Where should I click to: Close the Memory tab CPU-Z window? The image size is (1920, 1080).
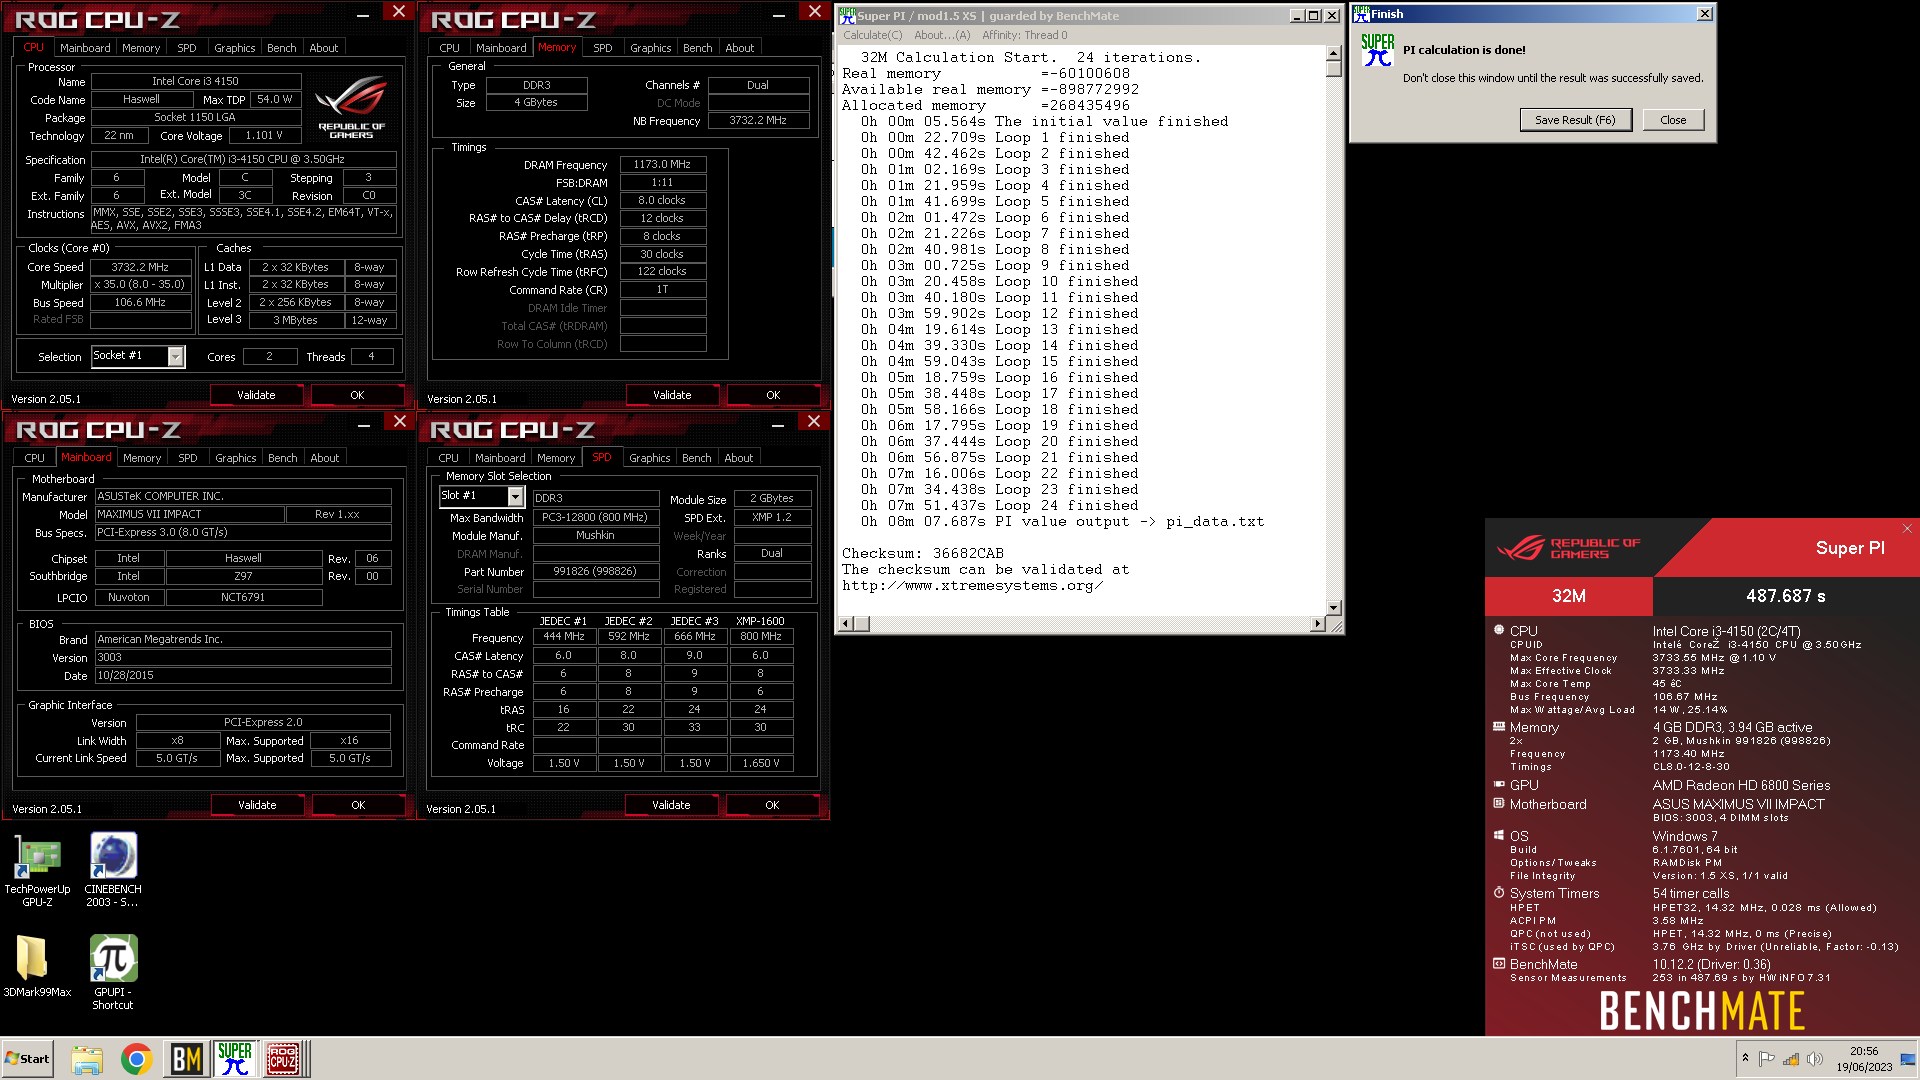(815, 12)
